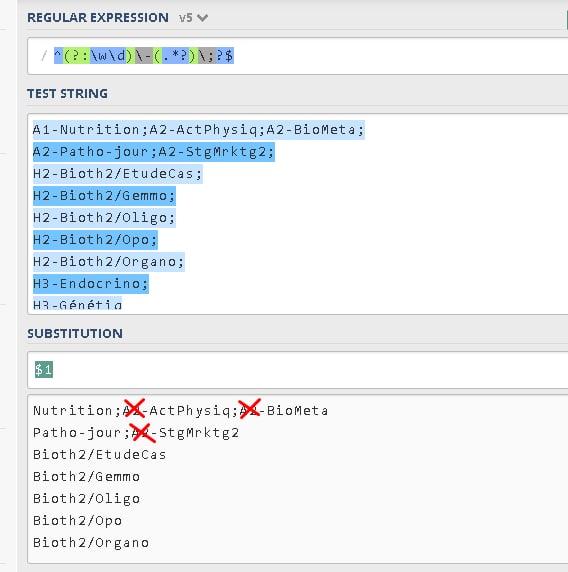Viewport: 568px width, 572px height.
Task: Click result line 'Bioth2/Oligo'
Action: tap(86, 499)
